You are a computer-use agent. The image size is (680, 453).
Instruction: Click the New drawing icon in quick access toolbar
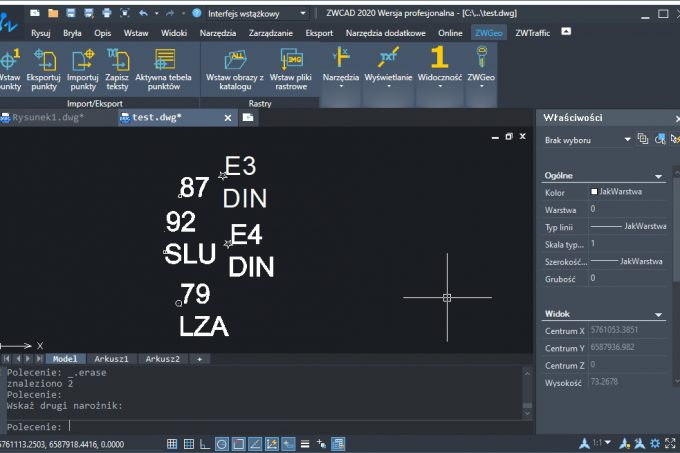[35, 13]
